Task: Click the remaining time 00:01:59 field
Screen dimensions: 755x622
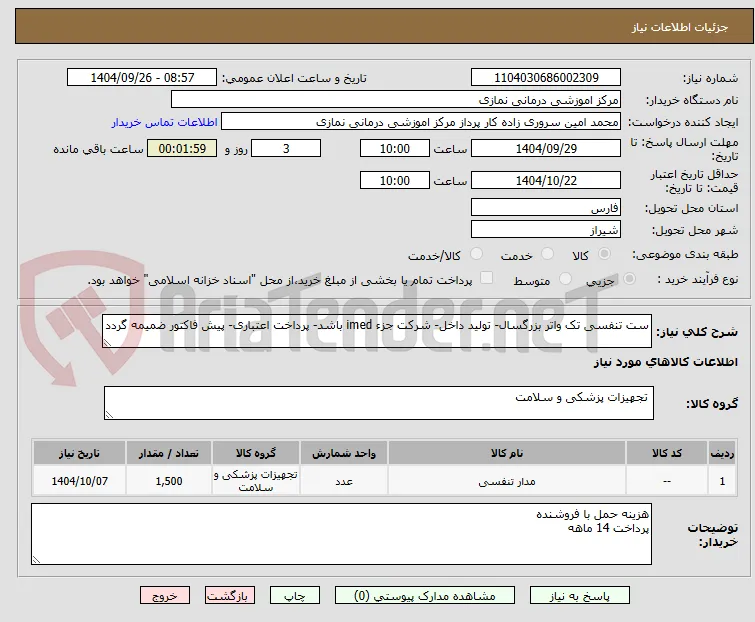Action: [x=182, y=148]
